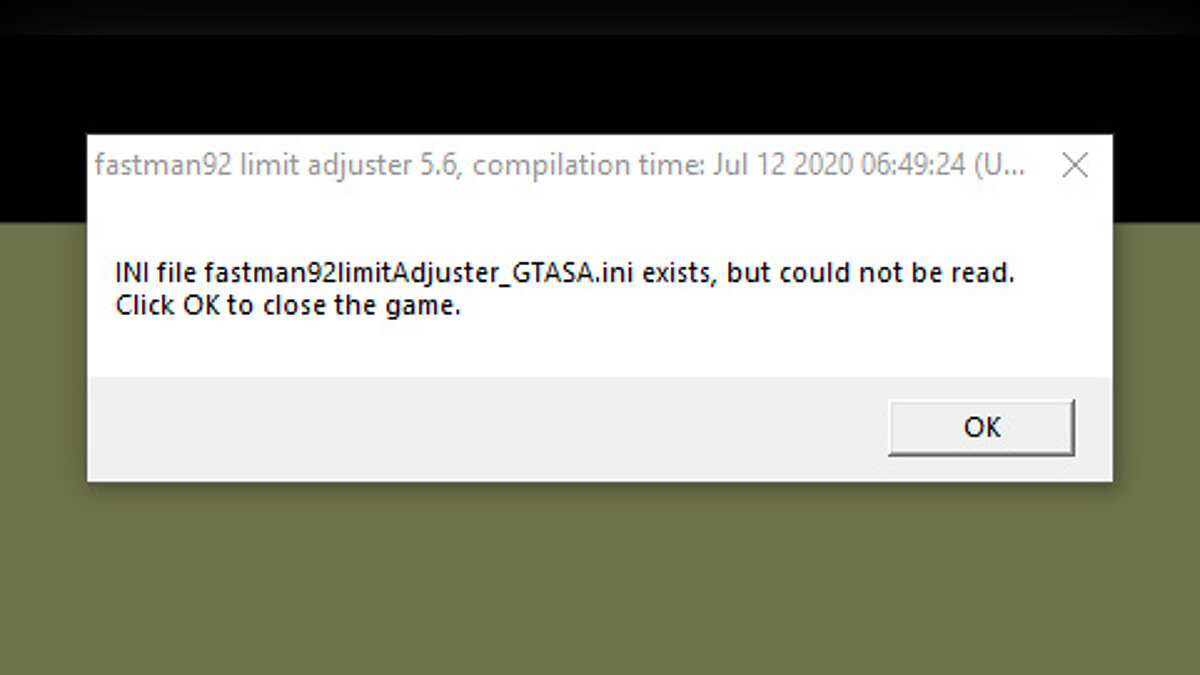Click gray footer strip left of OK
This screenshot has width=1200, height=675.
point(480,428)
